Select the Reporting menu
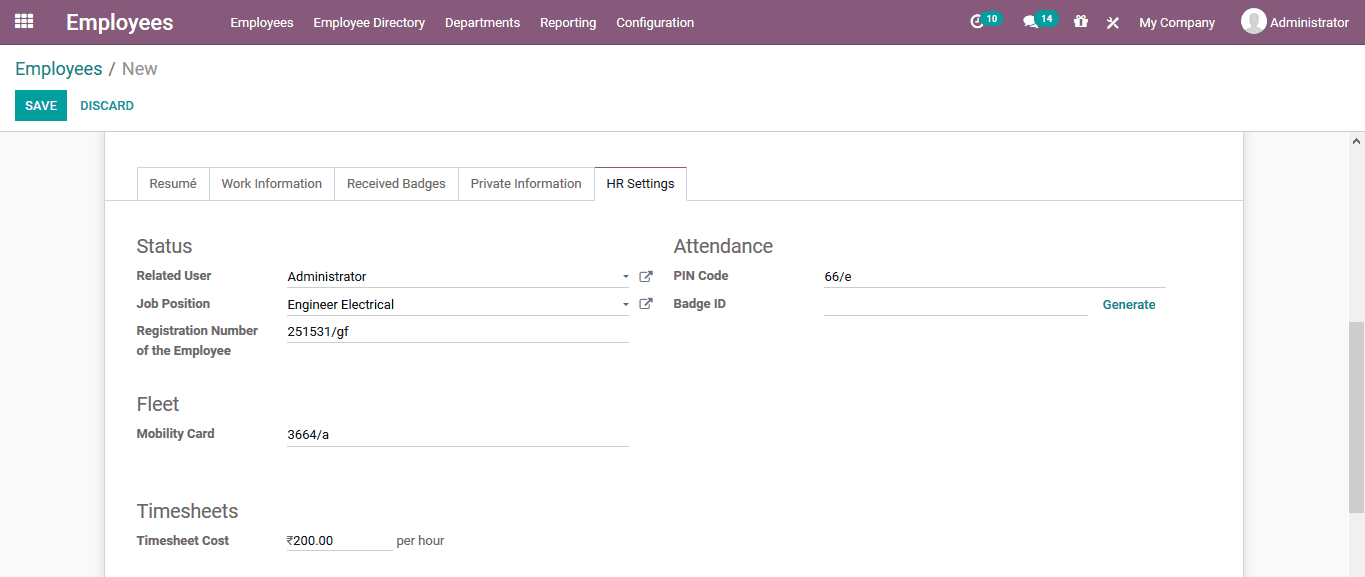 pyautogui.click(x=568, y=22)
